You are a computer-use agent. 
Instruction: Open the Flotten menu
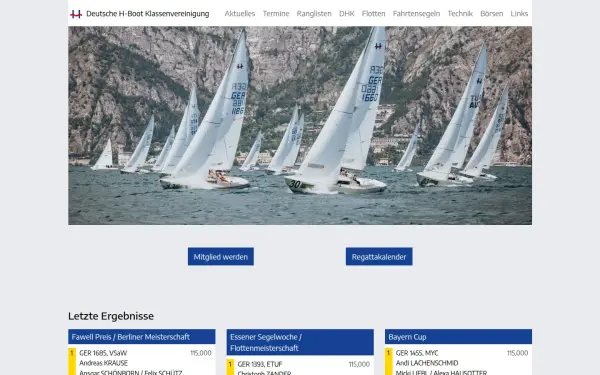tap(373, 14)
